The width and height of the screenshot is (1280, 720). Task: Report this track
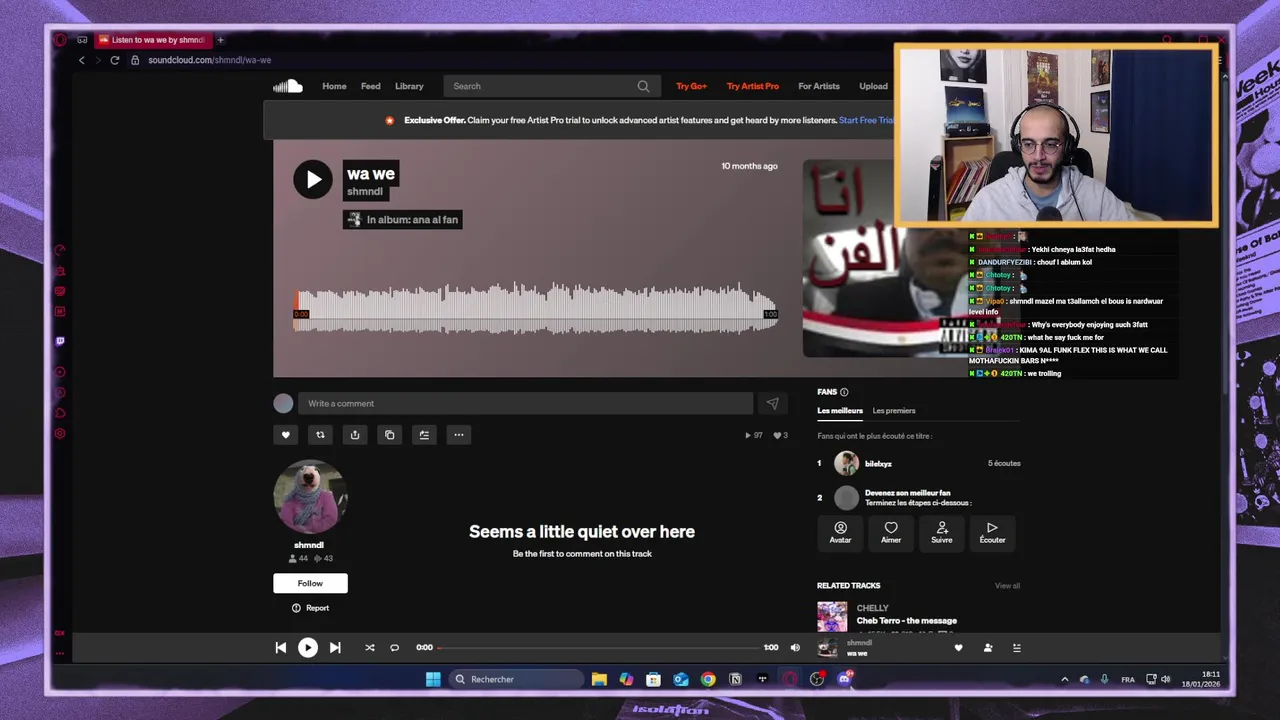(x=310, y=608)
